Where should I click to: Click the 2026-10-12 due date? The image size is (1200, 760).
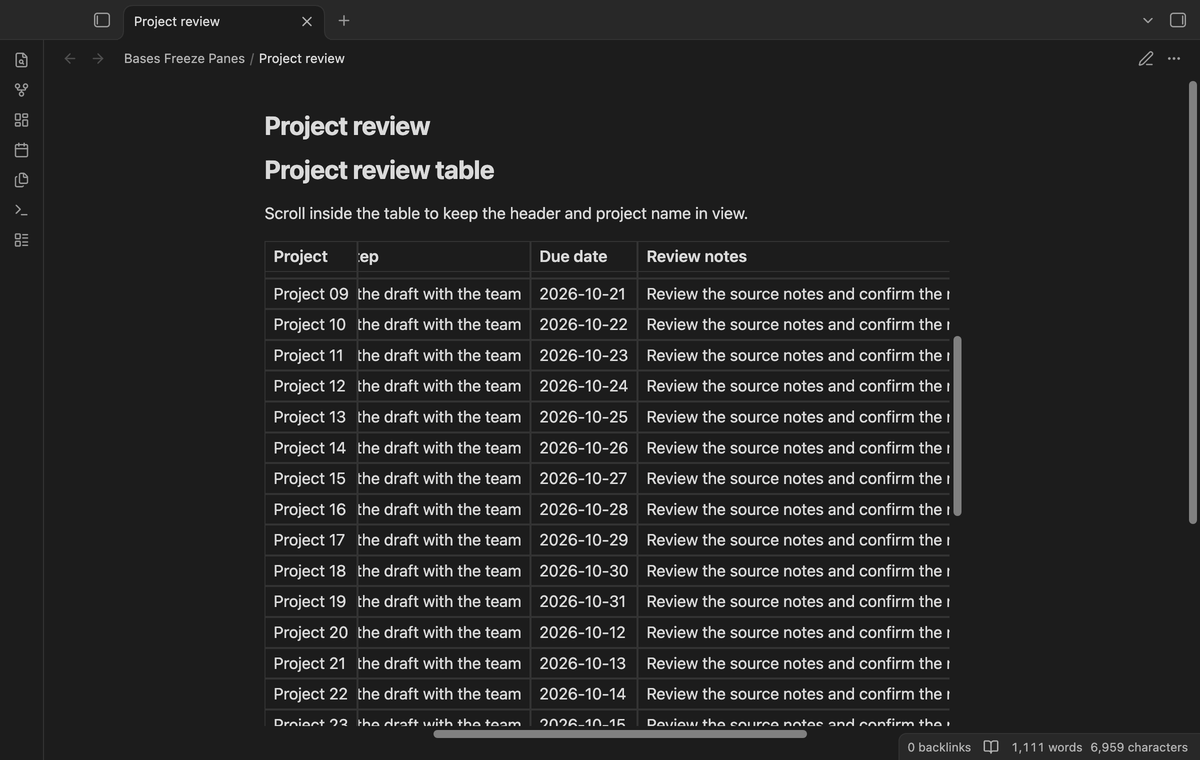[584, 633]
